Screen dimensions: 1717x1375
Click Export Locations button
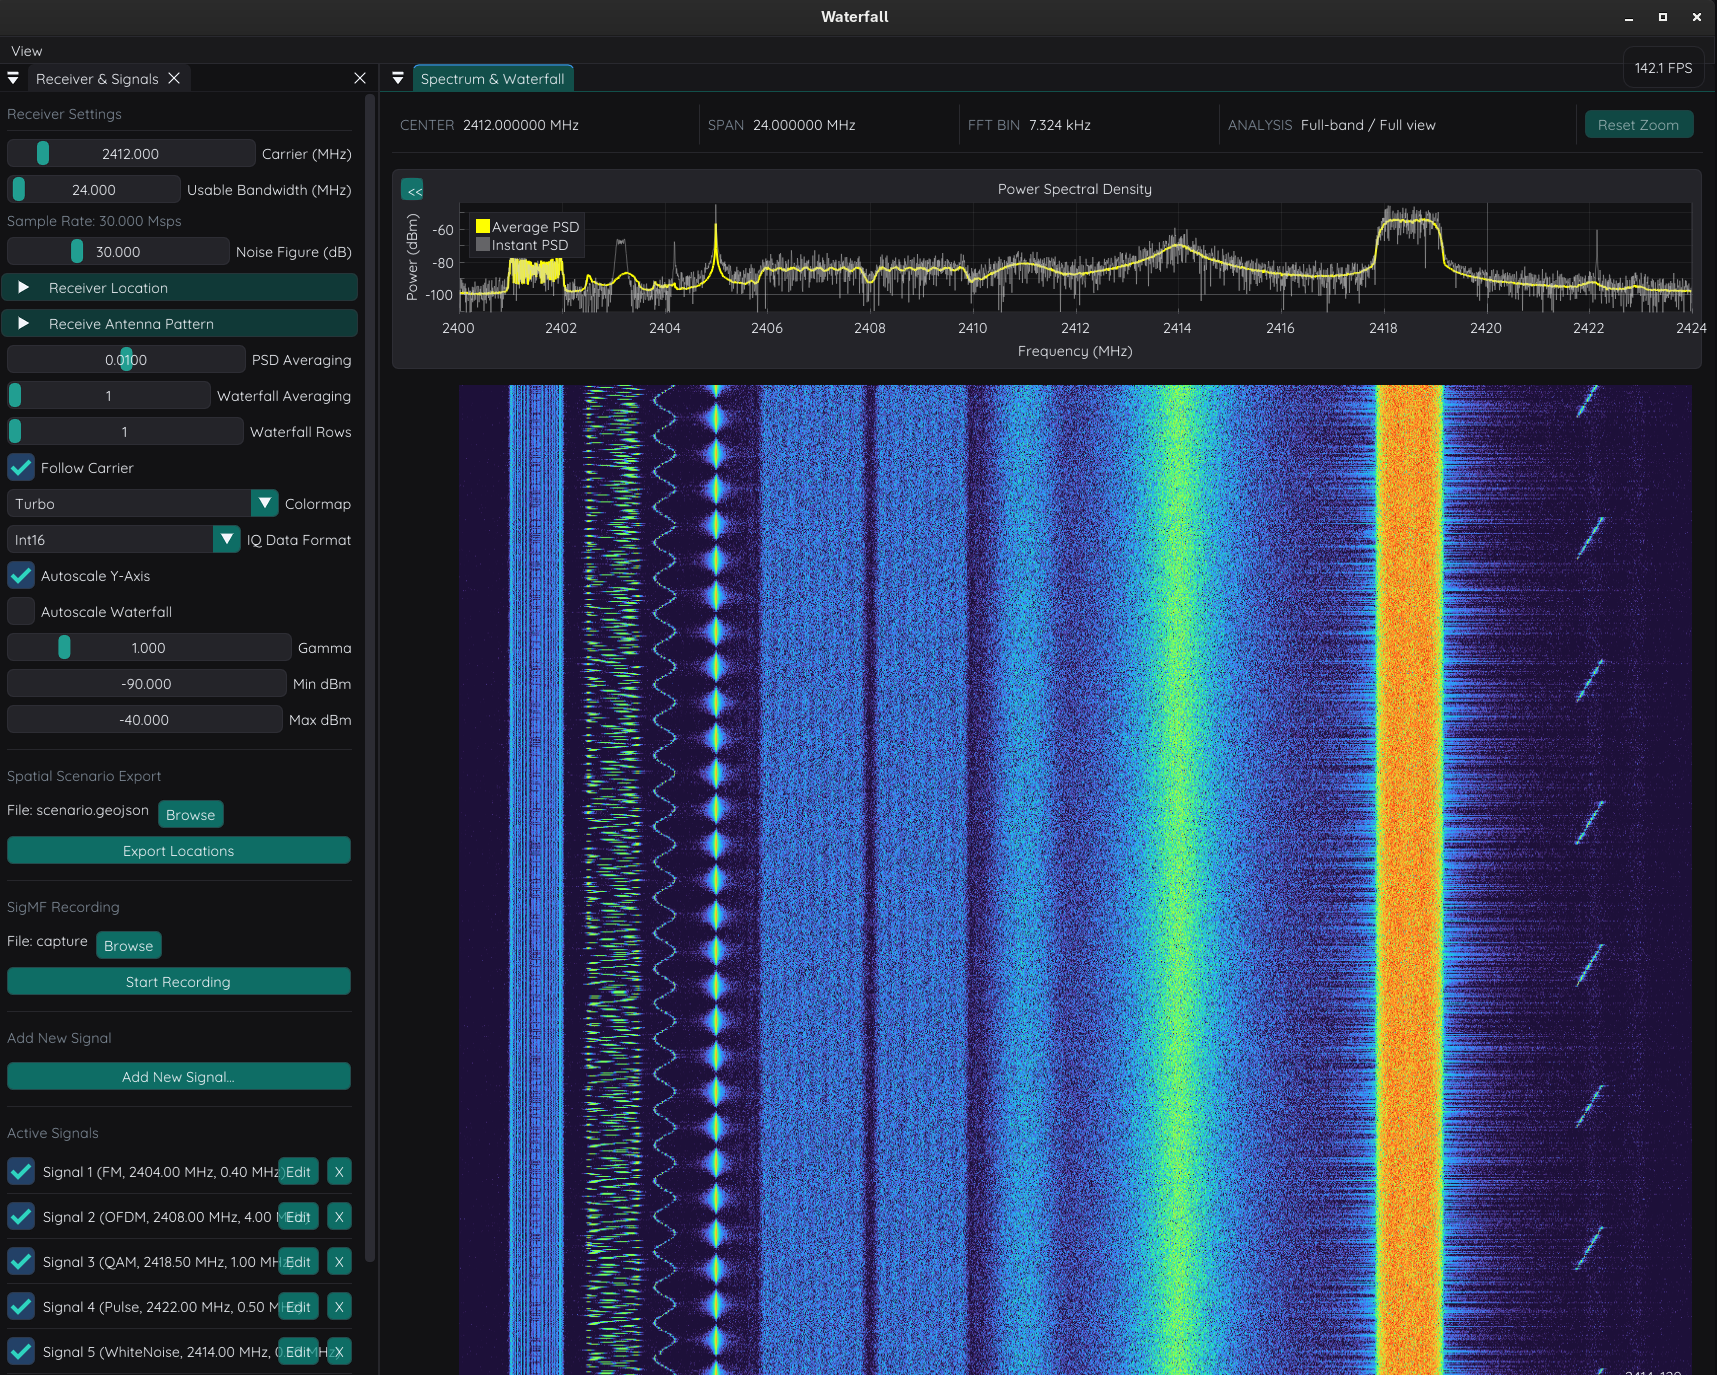[x=179, y=851]
